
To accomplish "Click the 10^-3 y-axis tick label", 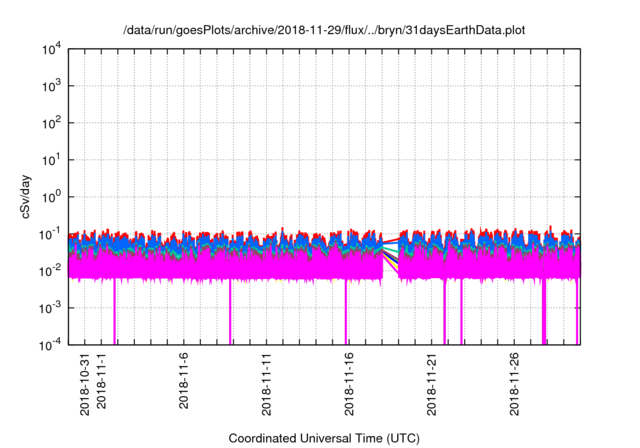I will pyautogui.click(x=50, y=308).
